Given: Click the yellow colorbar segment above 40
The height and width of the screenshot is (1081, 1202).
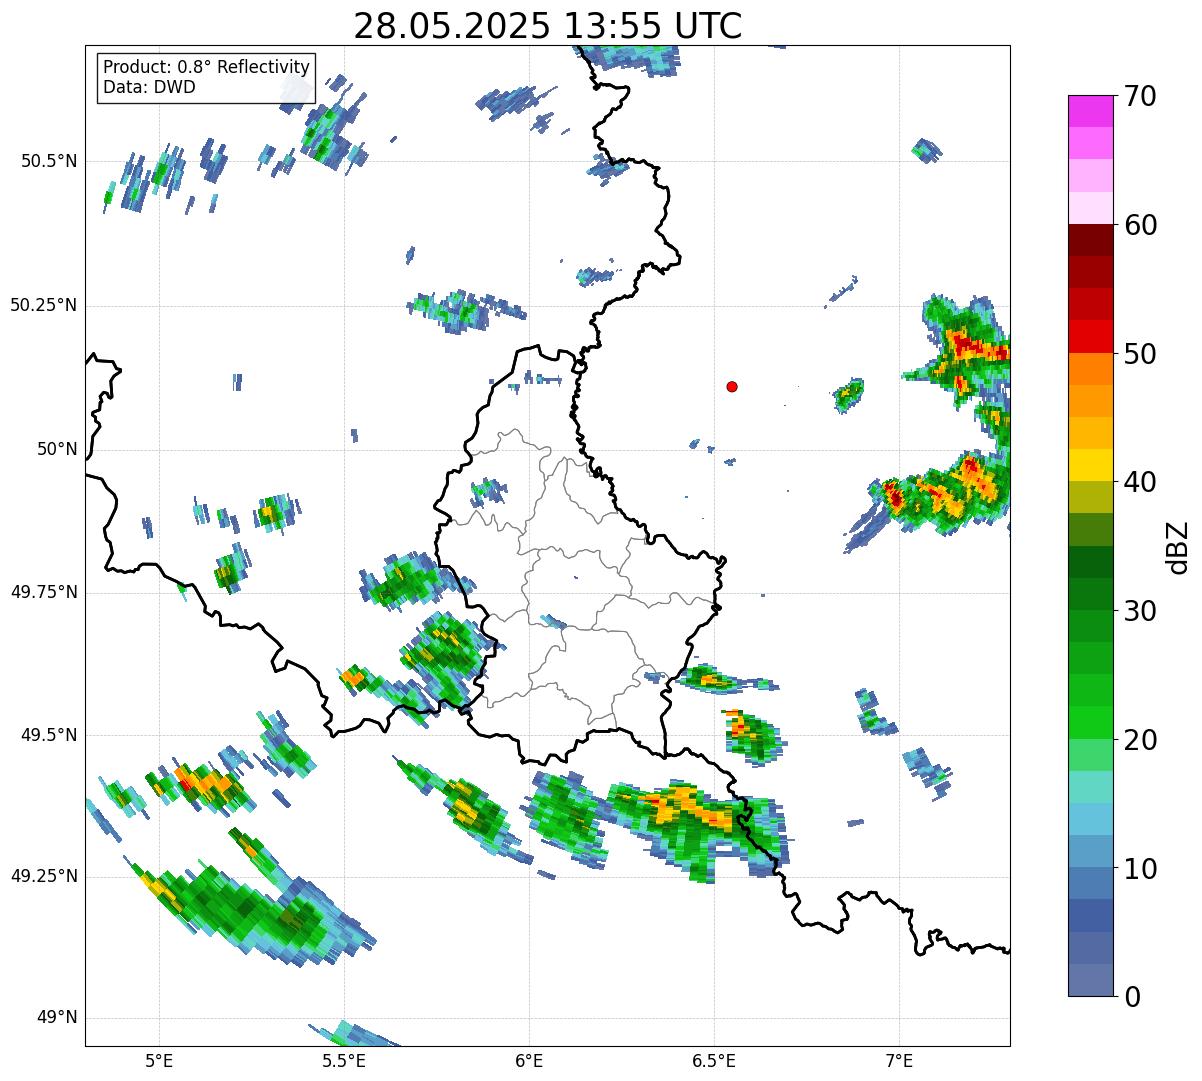Looking at the screenshot, I should (1091, 465).
